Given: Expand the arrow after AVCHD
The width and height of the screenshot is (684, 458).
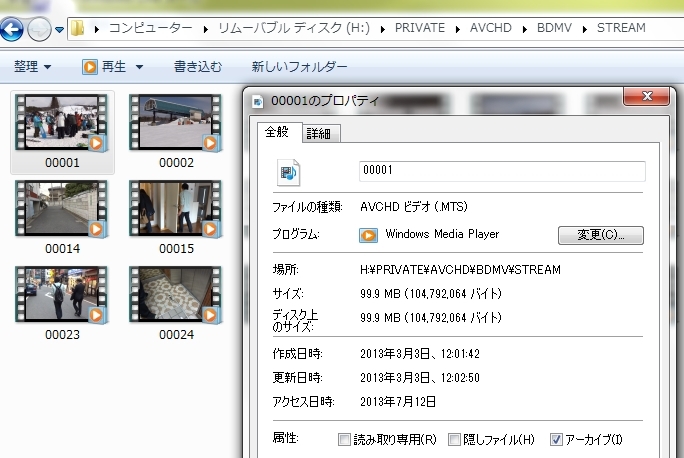Looking at the screenshot, I should (x=525, y=29).
